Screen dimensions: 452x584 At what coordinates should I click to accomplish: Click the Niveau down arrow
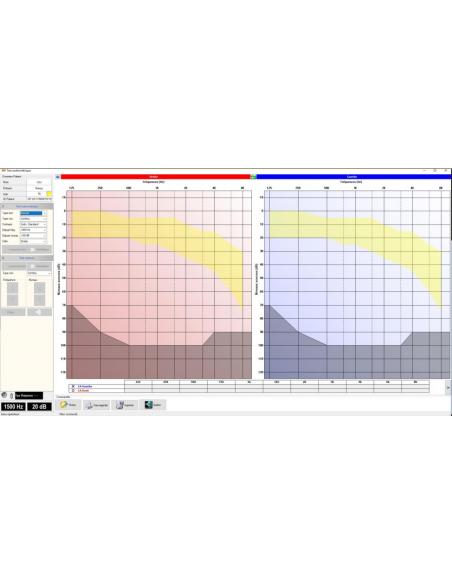pyautogui.click(x=39, y=299)
